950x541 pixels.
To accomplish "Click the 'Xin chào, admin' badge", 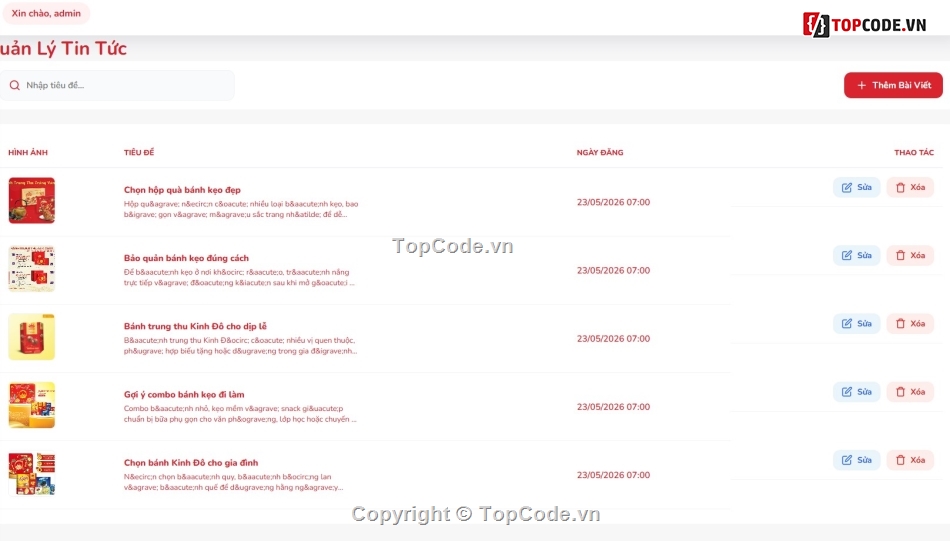I will (x=46, y=13).
